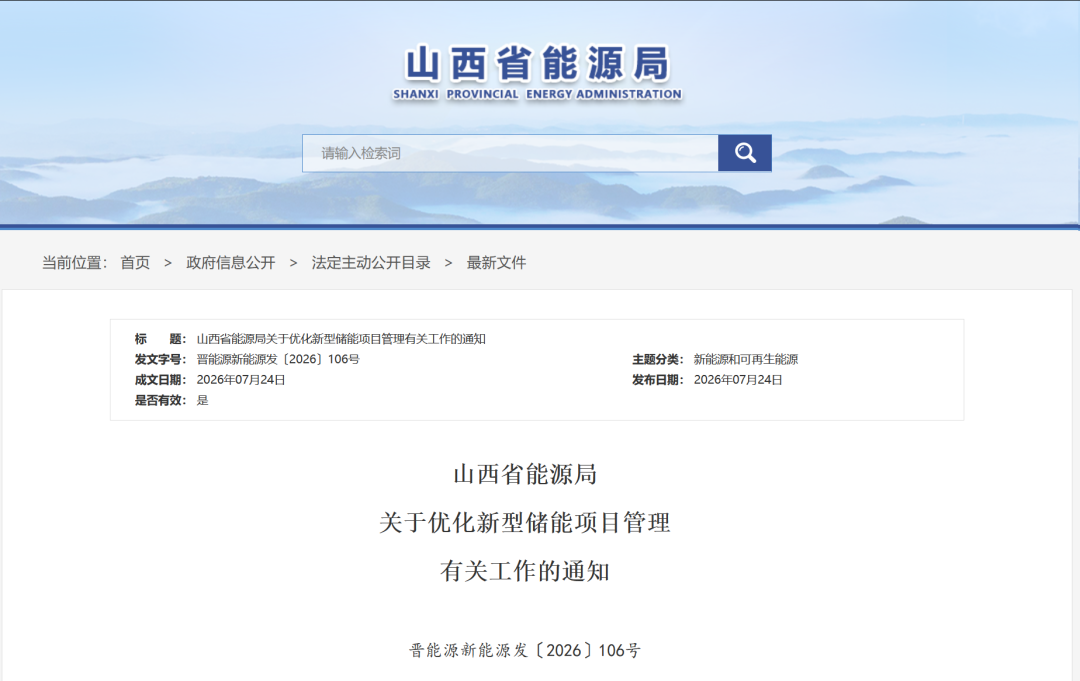Click the 发文字号: field label

tap(160, 359)
